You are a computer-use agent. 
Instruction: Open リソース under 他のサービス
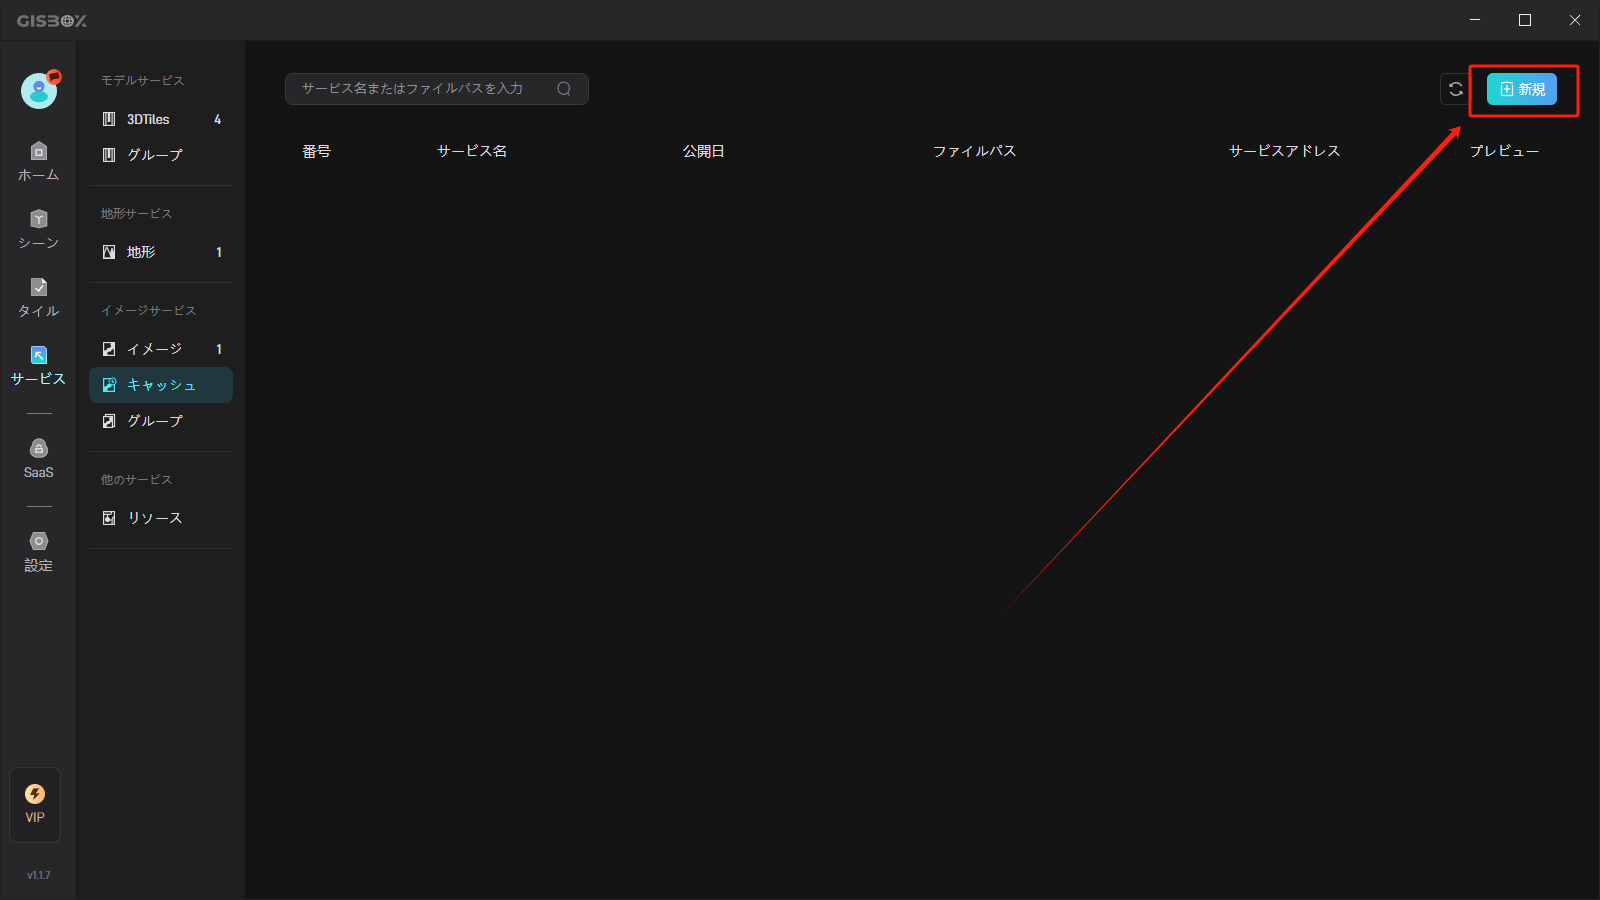point(161,518)
